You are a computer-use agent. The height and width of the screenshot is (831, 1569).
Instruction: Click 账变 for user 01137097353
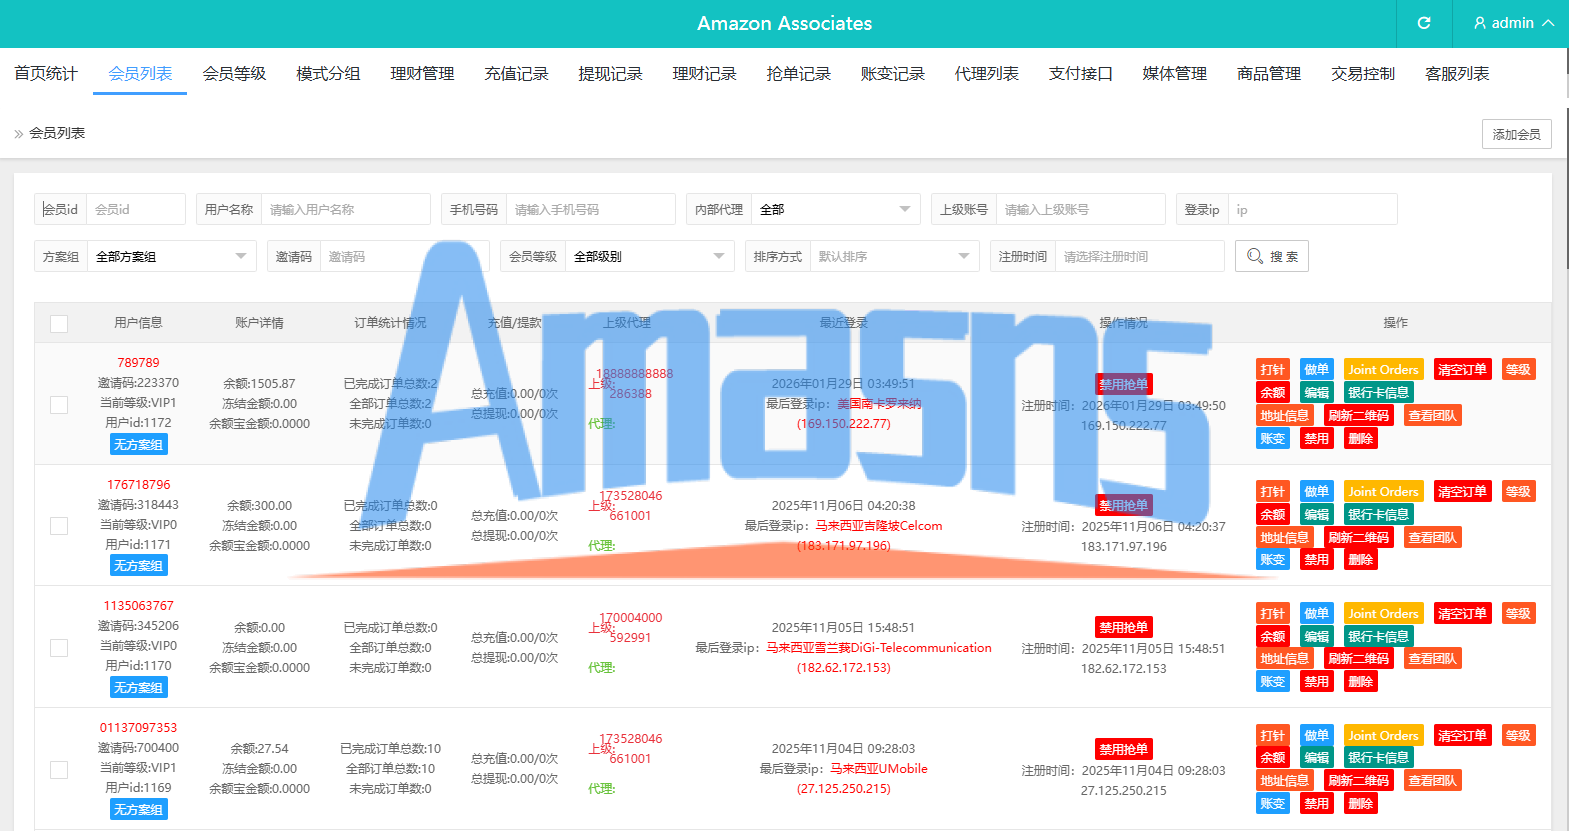tap(1272, 803)
